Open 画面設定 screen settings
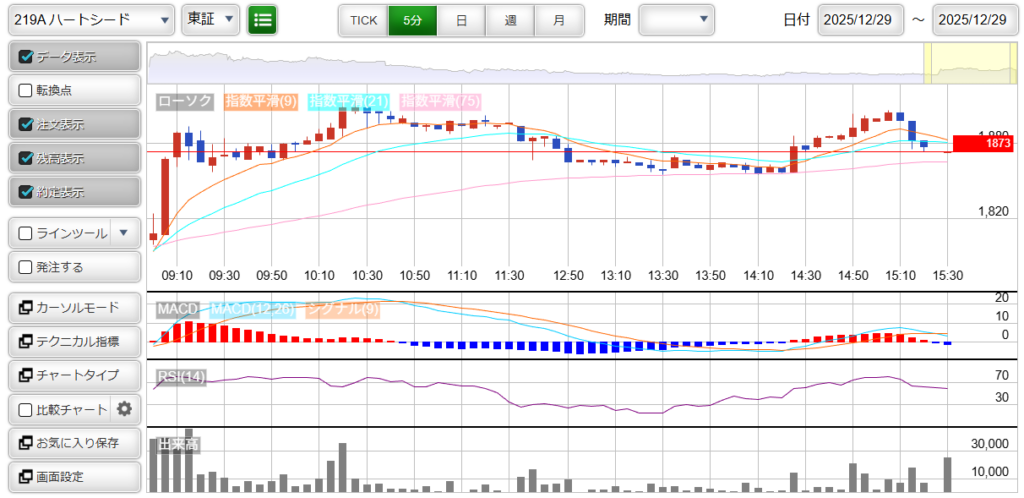This screenshot has width=1024, height=498. tap(71, 477)
